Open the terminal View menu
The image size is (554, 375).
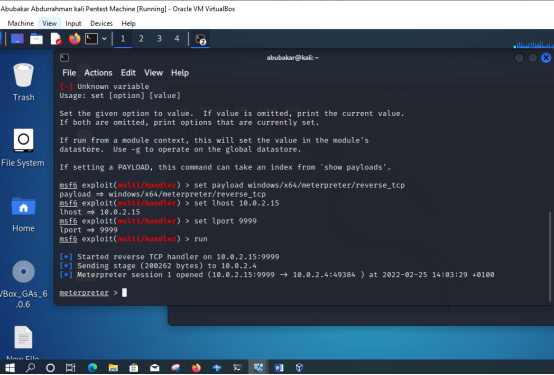tap(153, 73)
